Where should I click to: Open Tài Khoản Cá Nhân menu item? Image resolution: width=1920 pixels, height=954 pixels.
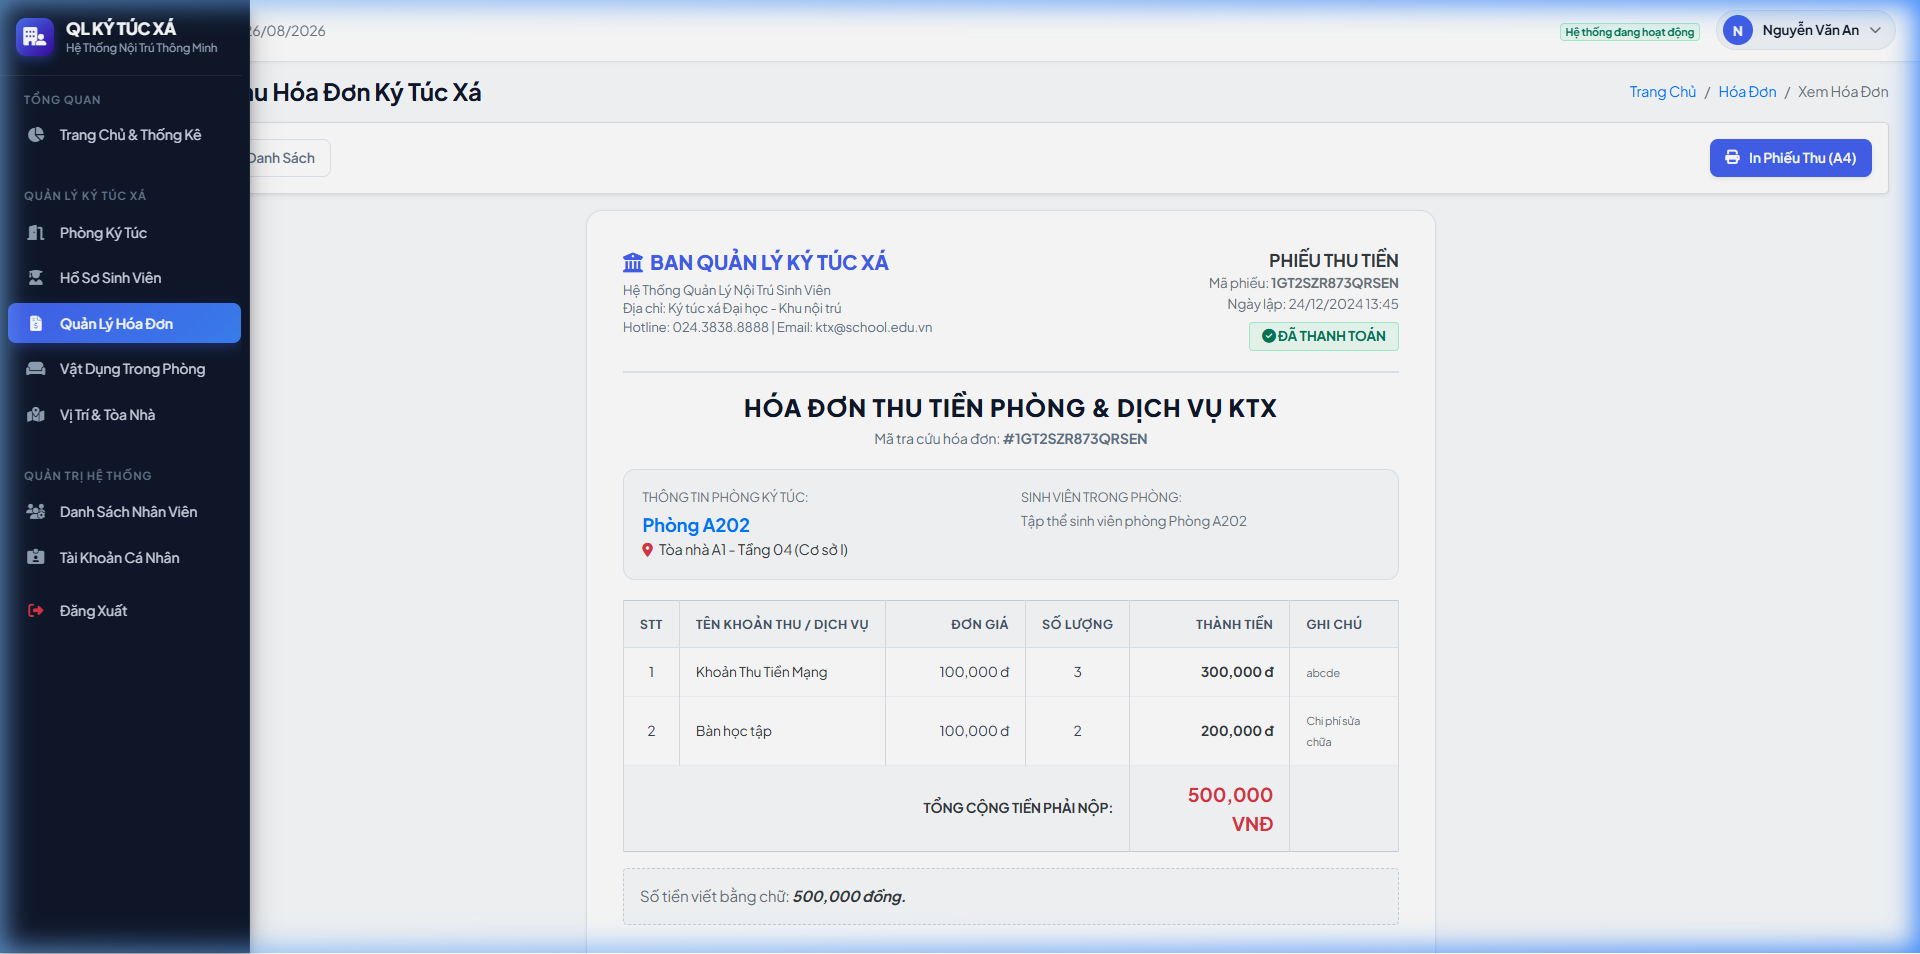[x=125, y=558]
